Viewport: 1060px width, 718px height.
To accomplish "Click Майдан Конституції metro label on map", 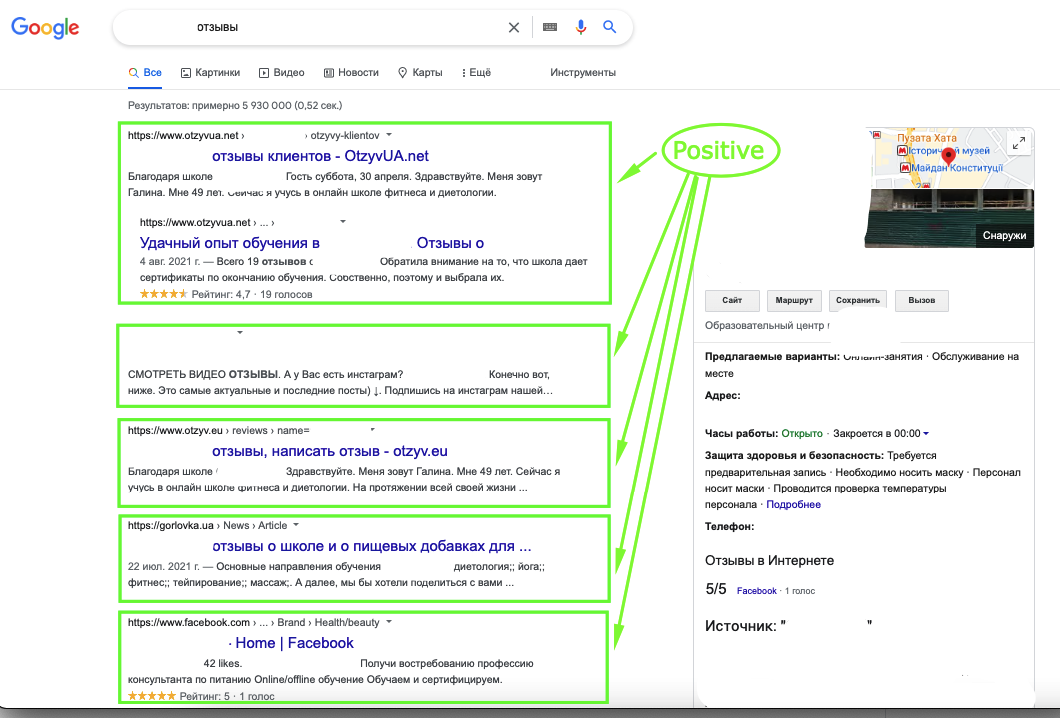I will tap(957, 168).
